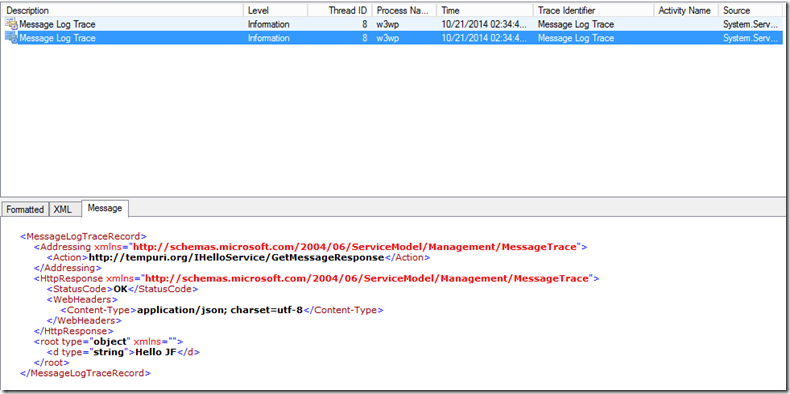Click selected row's Trace Identifier cell

[576, 38]
